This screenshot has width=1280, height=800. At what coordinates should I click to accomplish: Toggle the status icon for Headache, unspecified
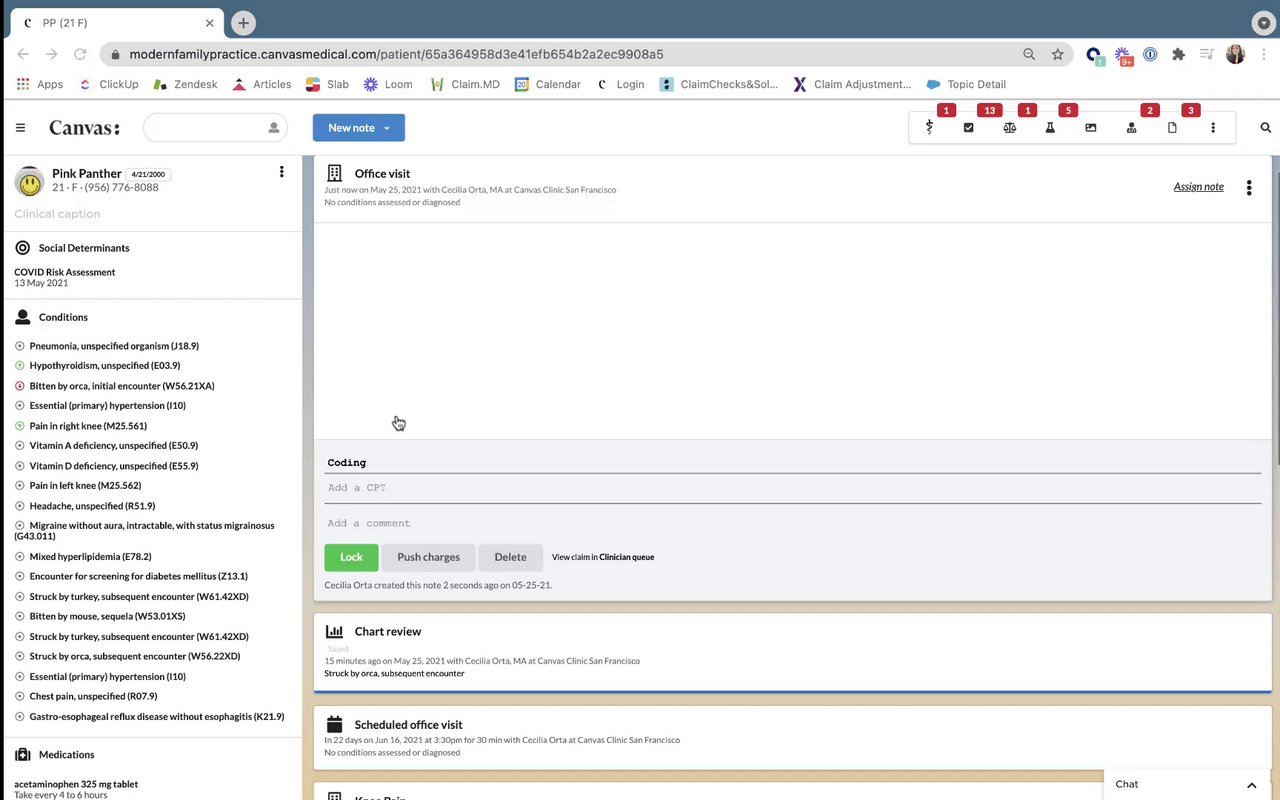tap(20, 506)
